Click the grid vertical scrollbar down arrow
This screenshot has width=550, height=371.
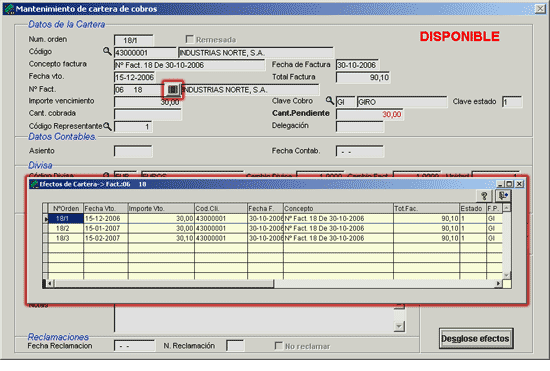tap(507, 275)
